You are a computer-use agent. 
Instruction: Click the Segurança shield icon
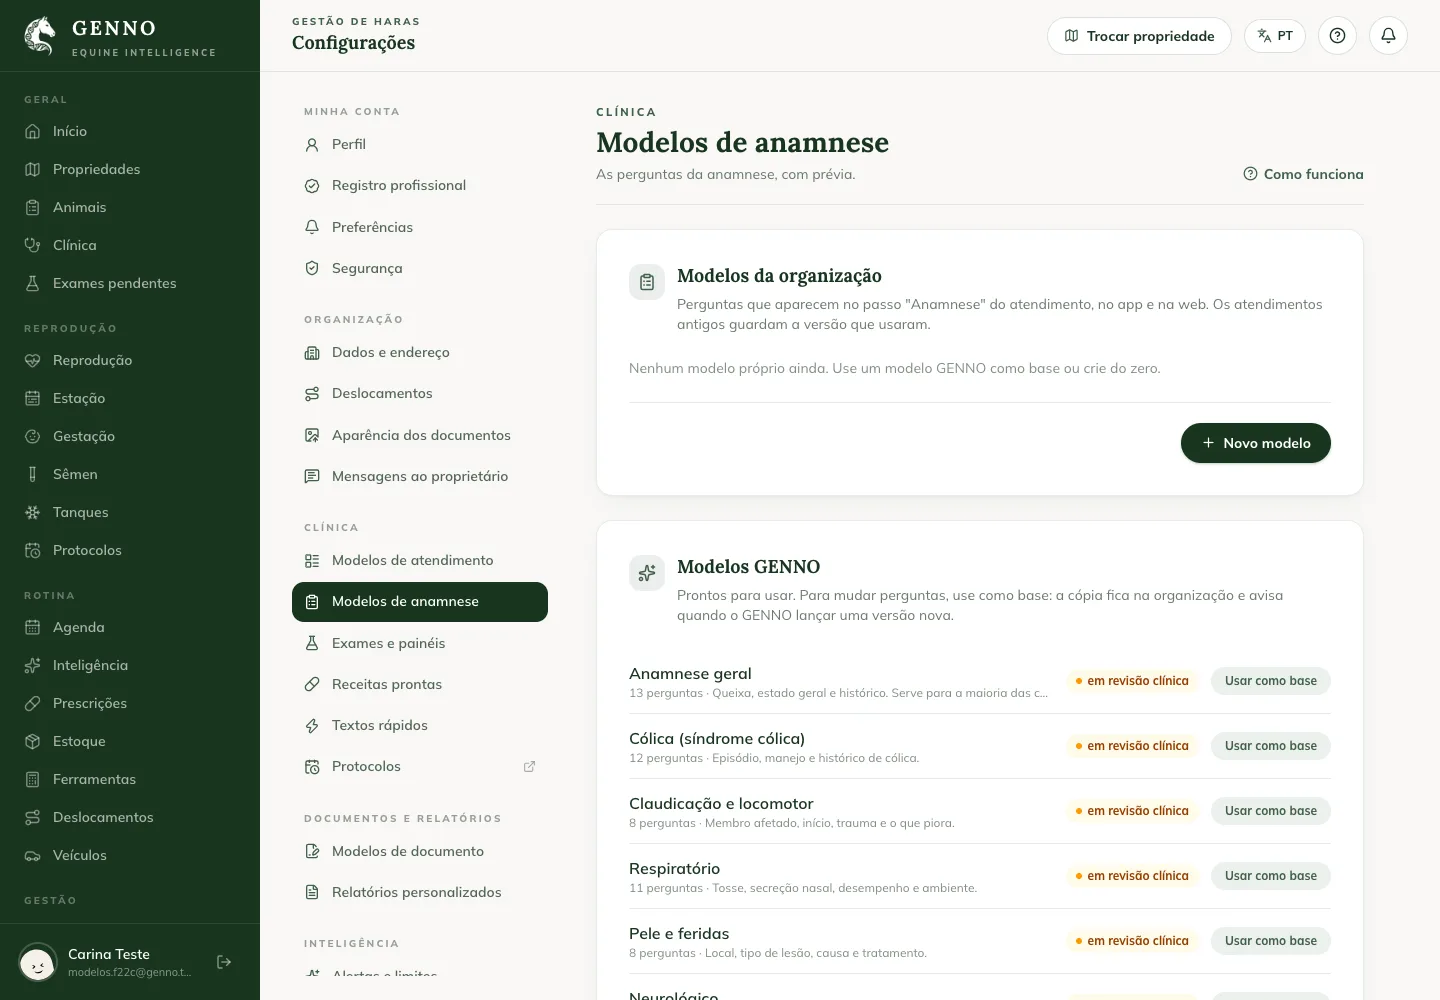(312, 268)
